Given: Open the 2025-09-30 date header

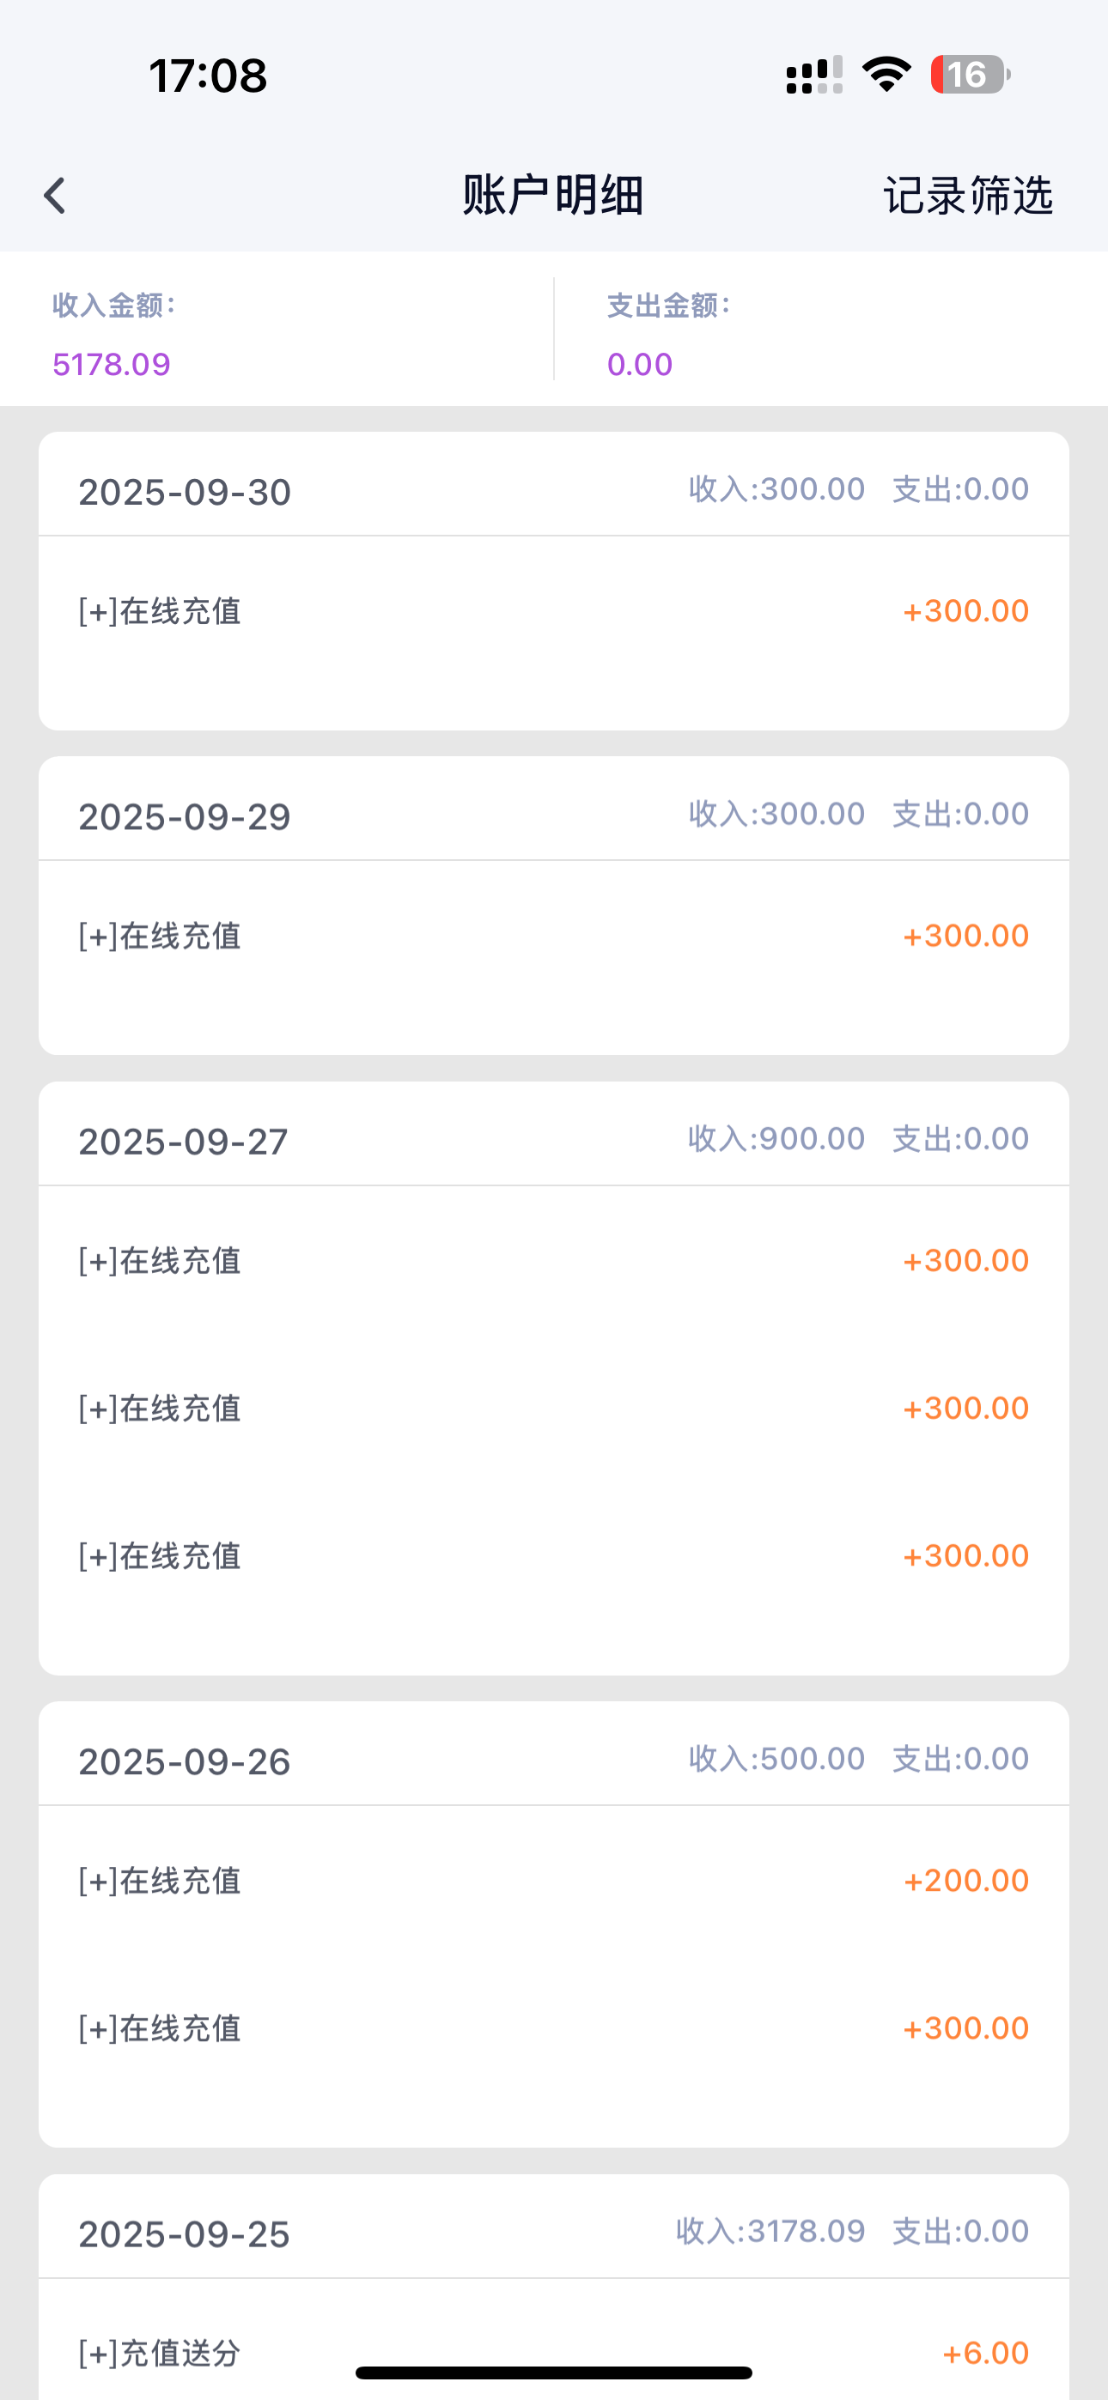Looking at the screenshot, I should pos(185,492).
